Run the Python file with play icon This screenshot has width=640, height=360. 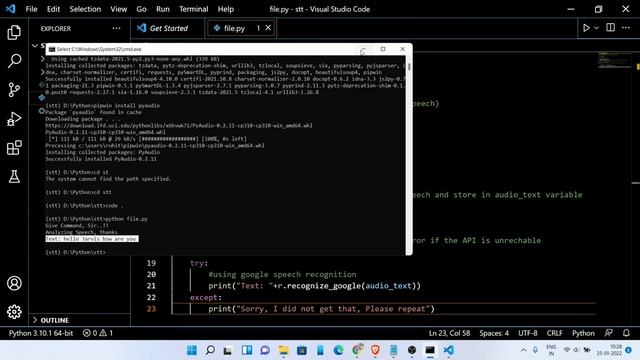pos(586,28)
